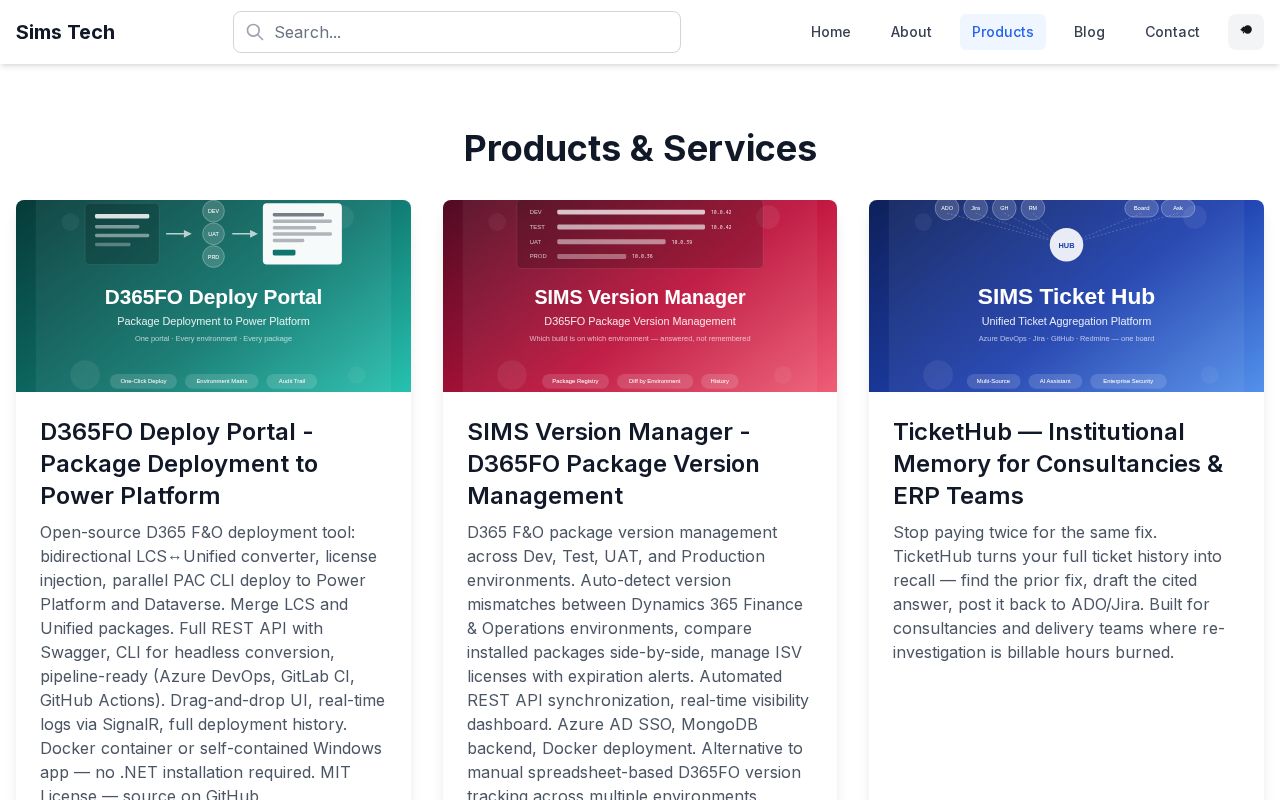Click the Sims Tech site logo
The image size is (1280, 800).
click(x=65, y=32)
